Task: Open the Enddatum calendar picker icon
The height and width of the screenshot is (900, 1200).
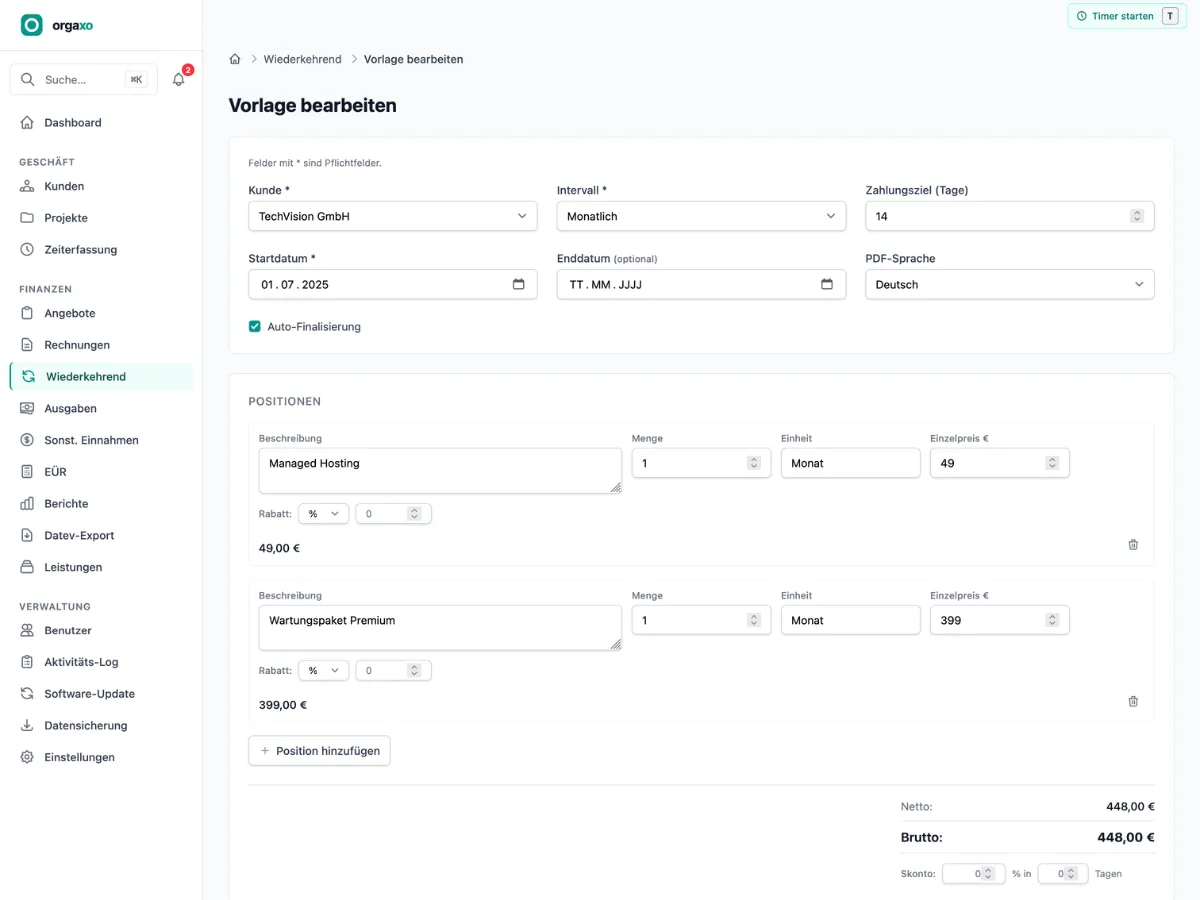Action: tap(827, 284)
